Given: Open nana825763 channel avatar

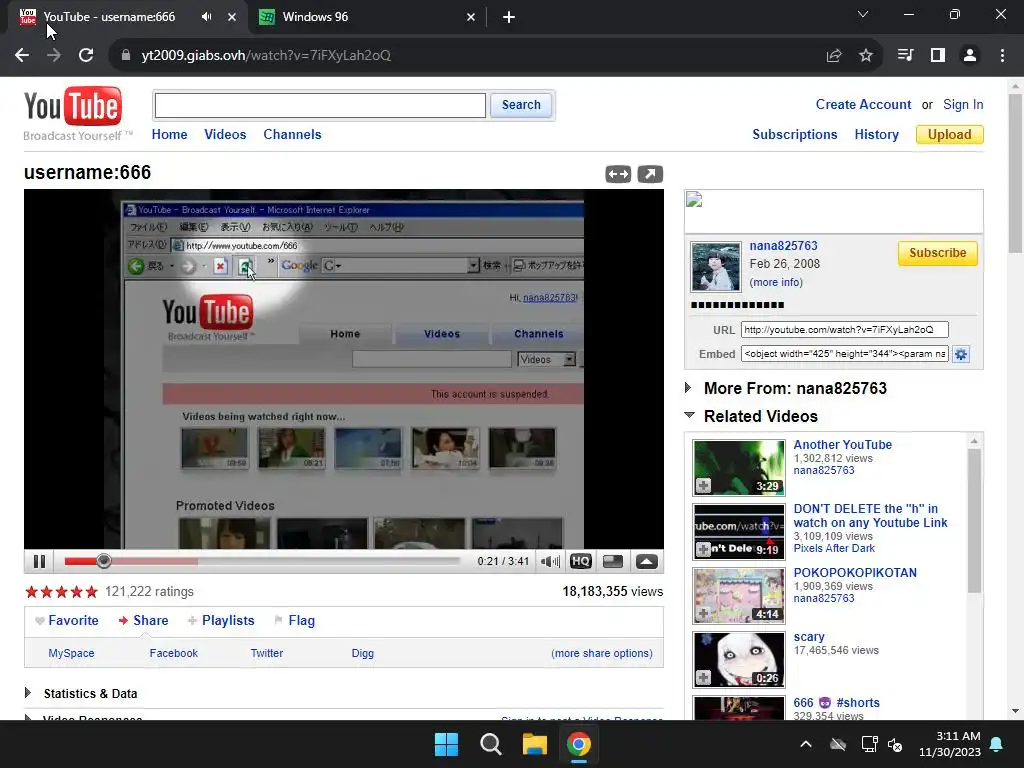Looking at the screenshot, I should (716, 266).
